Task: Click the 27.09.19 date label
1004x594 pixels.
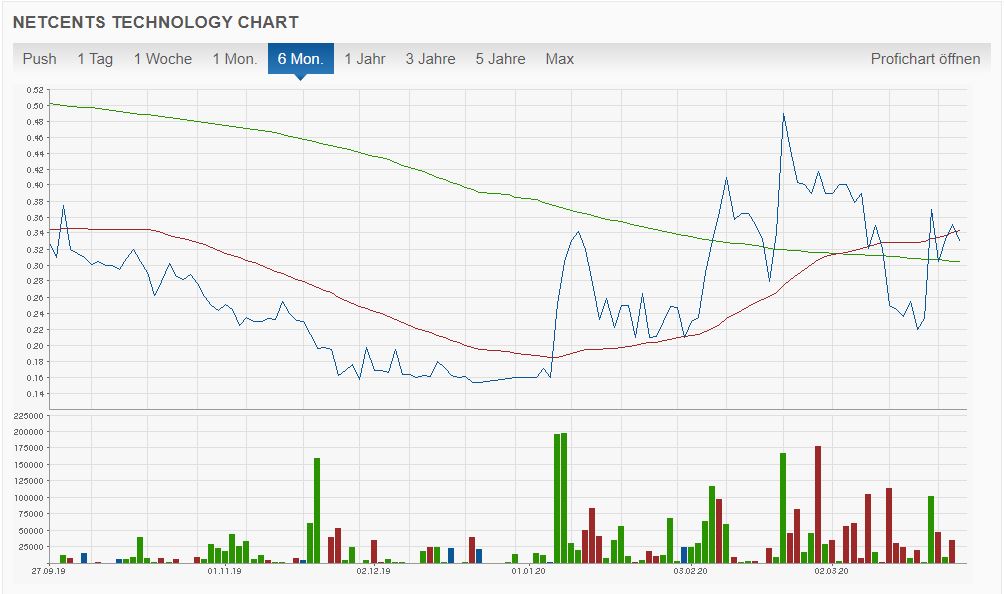Action: pyautogui.click(x=49, y=571)
